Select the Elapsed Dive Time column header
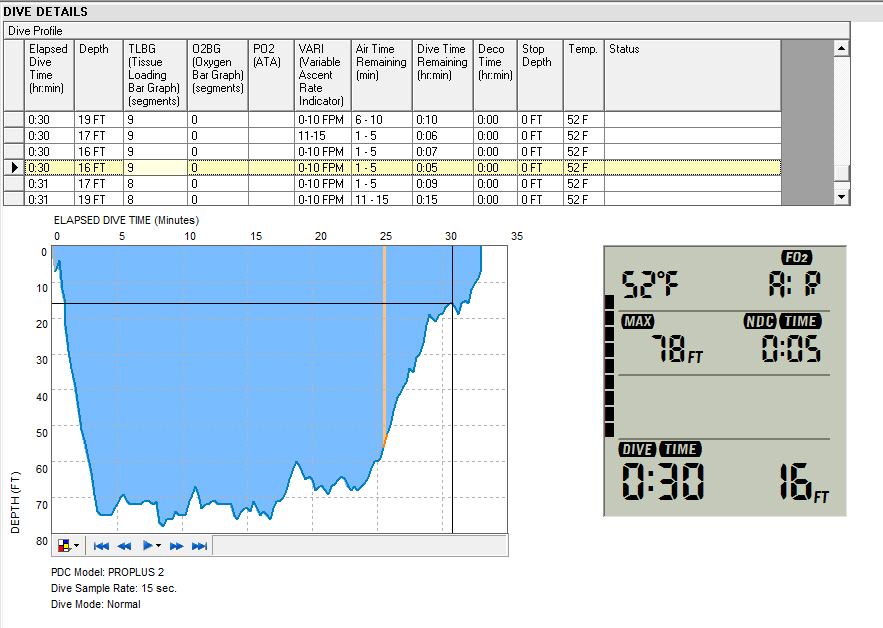The image size is (883, 628). [49, 75]
